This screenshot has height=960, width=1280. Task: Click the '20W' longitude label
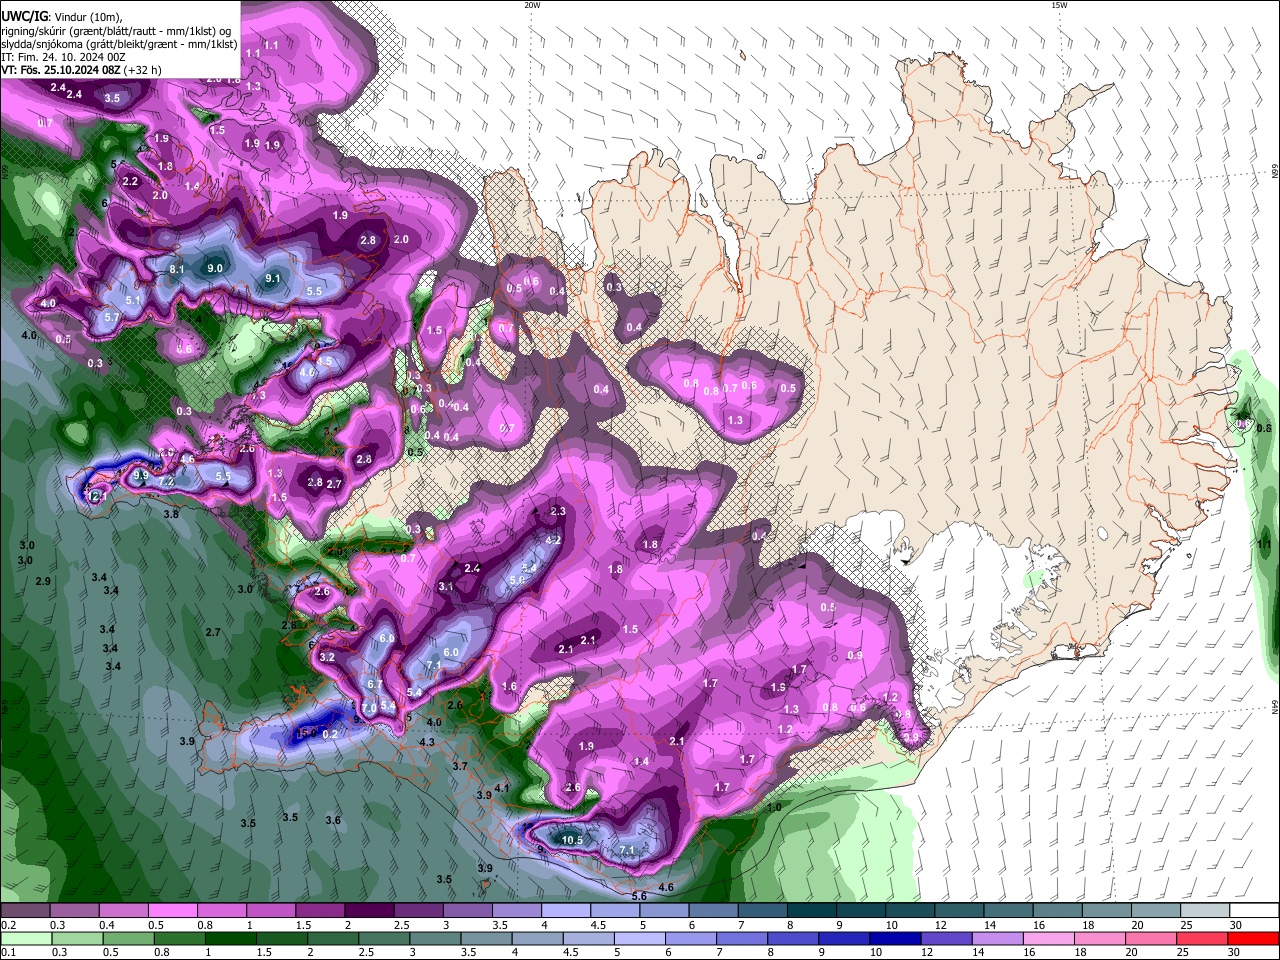coord(532,5)
